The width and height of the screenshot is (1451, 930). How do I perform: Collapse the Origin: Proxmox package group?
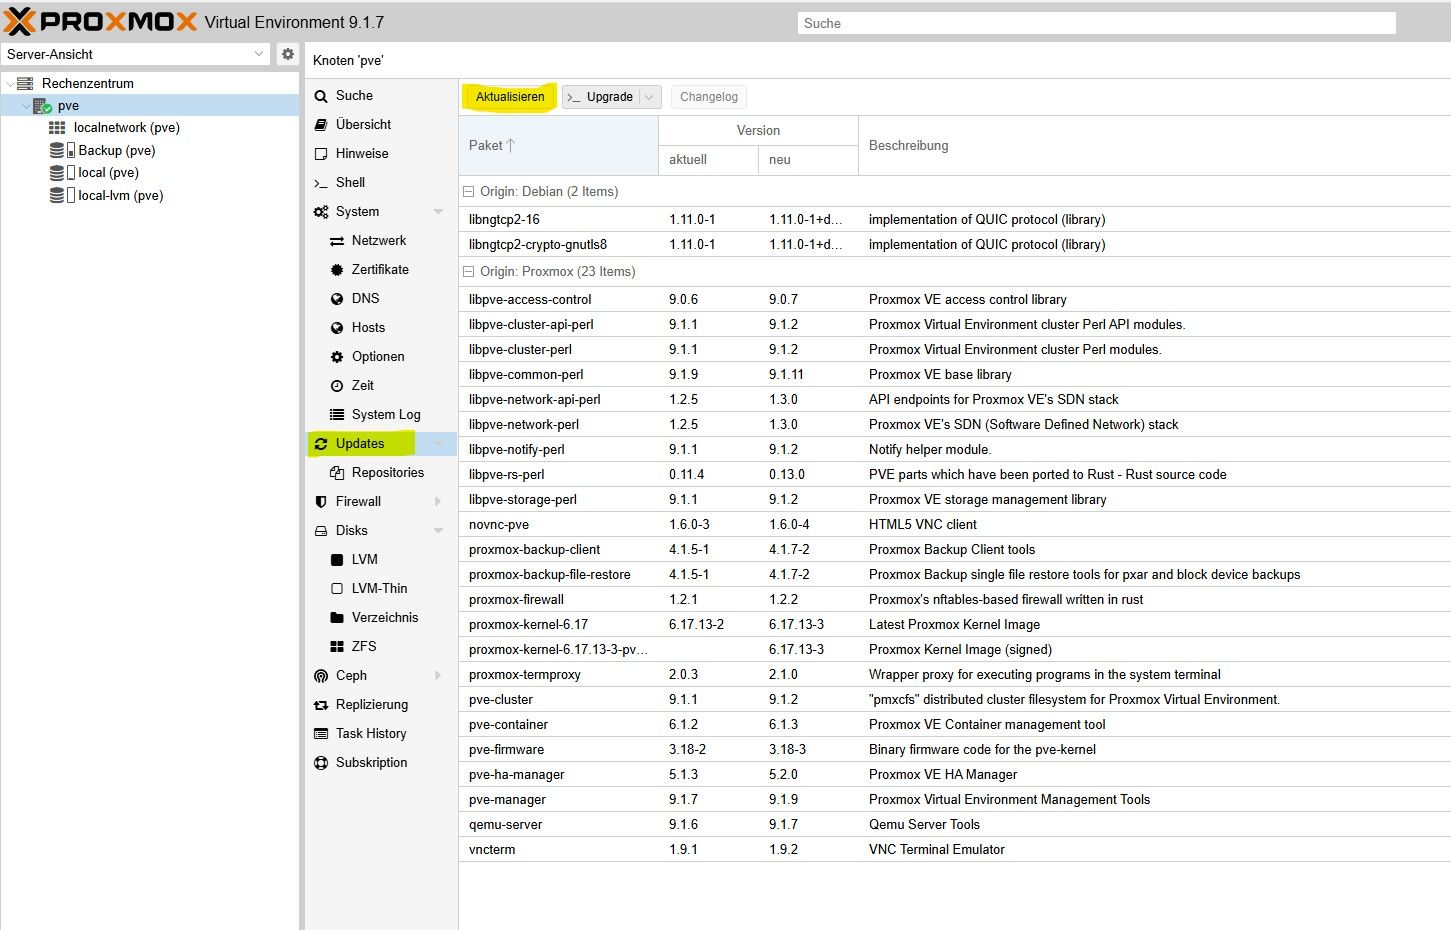pyautogui.click(x=468, y=272)
